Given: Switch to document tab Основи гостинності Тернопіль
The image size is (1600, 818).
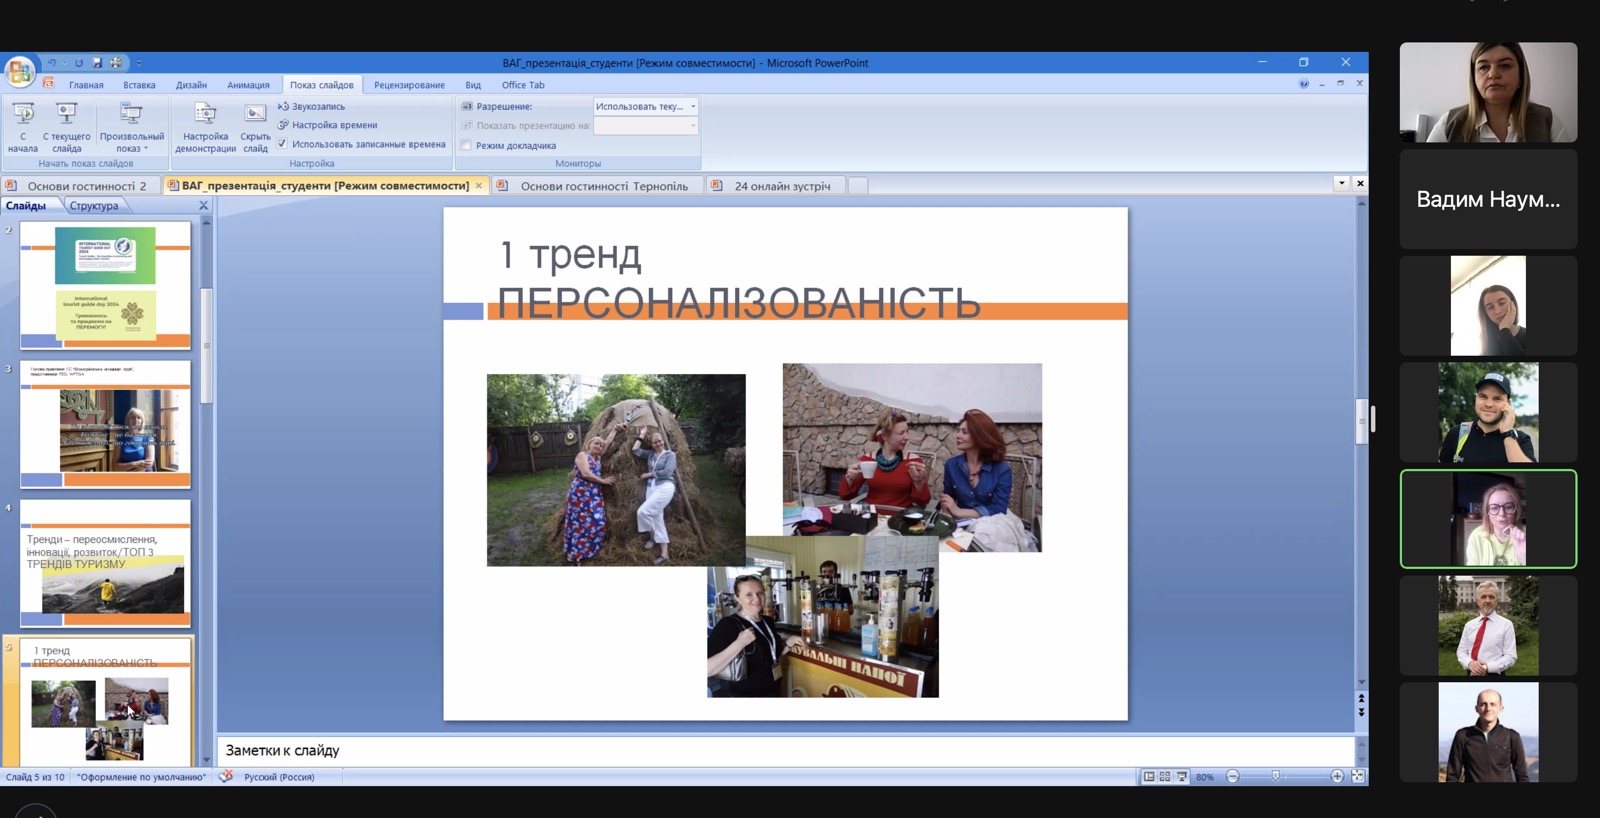Looking at the screenshot, I should pos(596,186).
